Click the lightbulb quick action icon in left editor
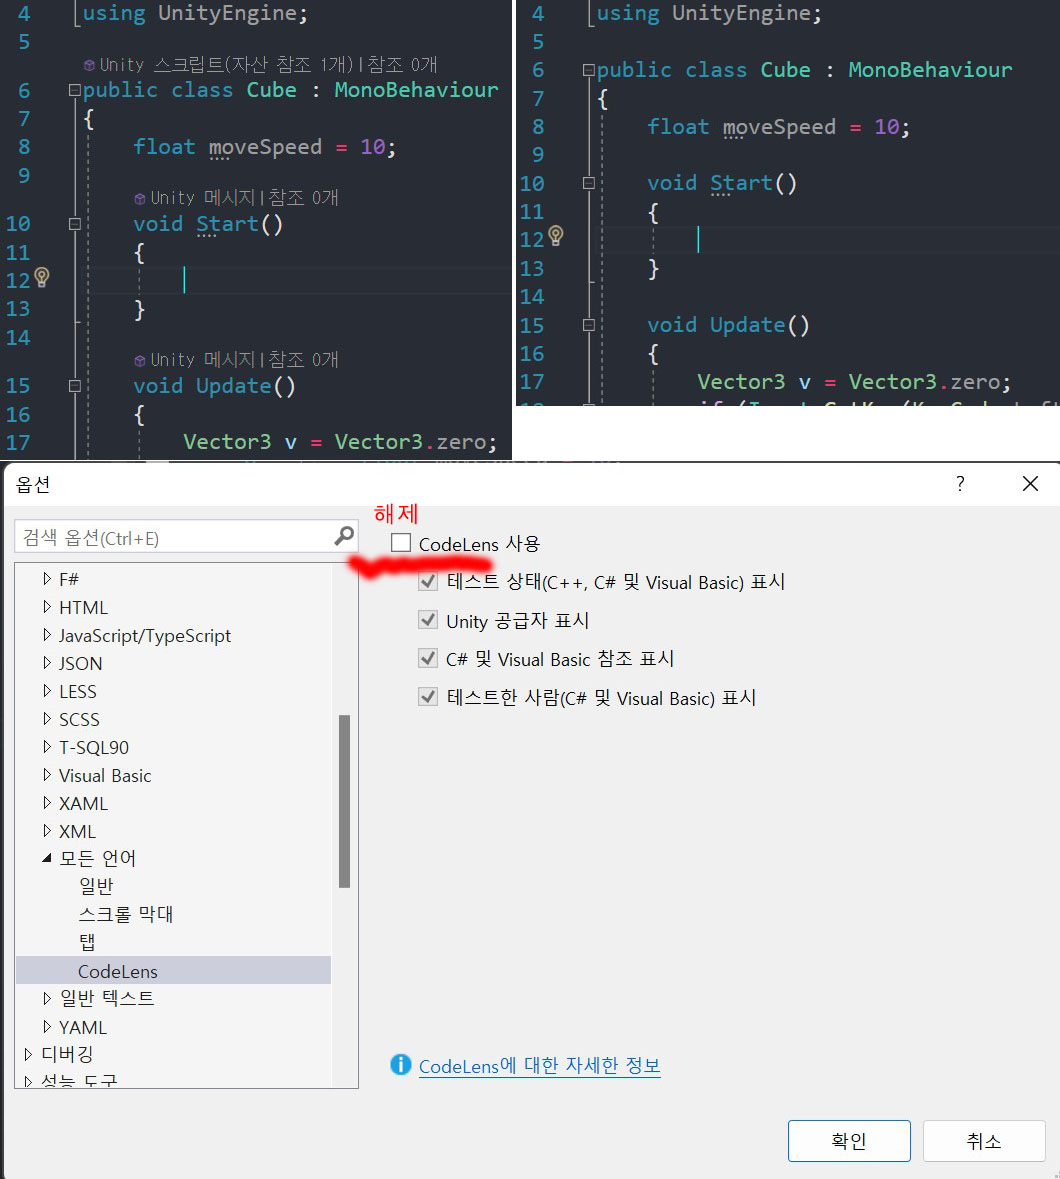This screenshot has width=1060, height=1179. click(42, 277)
